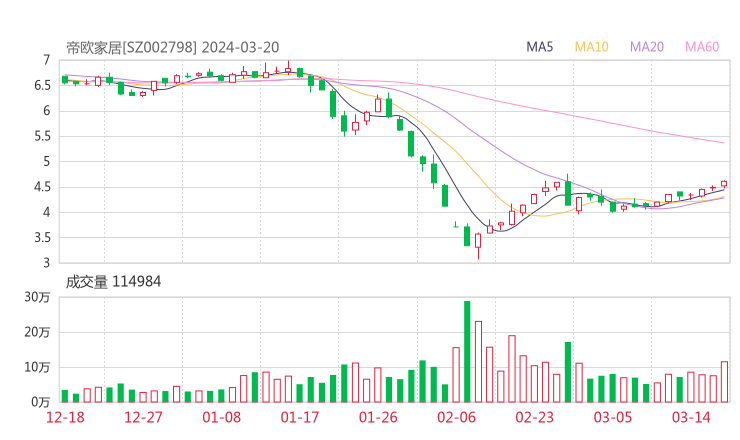Click the 01-17 date label
This screenshot has width=740, height=440.
[300, 417]
